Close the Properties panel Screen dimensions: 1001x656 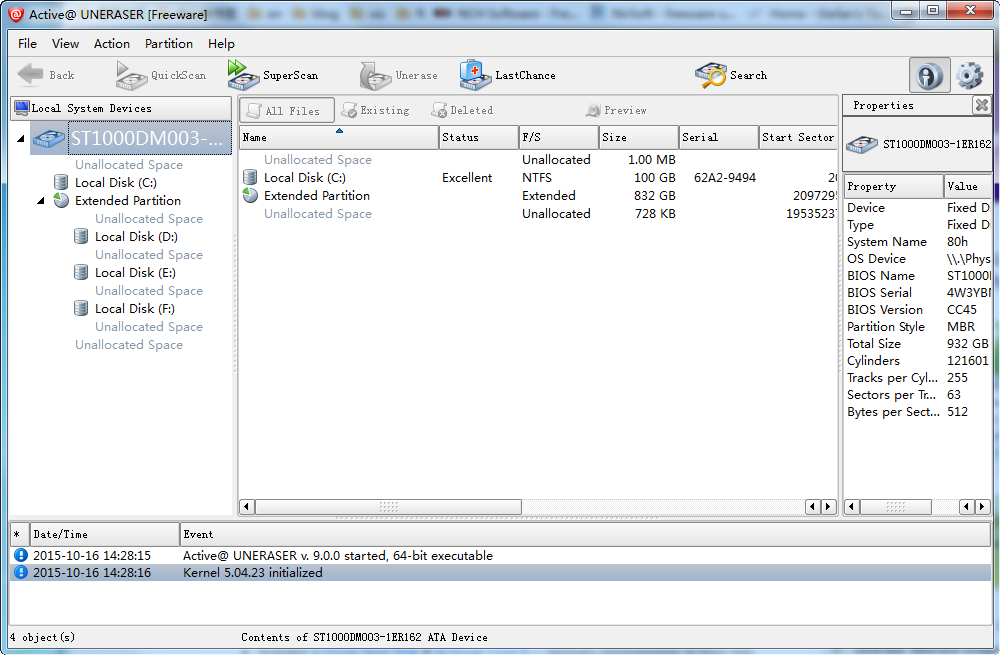[x=981, y=105]
